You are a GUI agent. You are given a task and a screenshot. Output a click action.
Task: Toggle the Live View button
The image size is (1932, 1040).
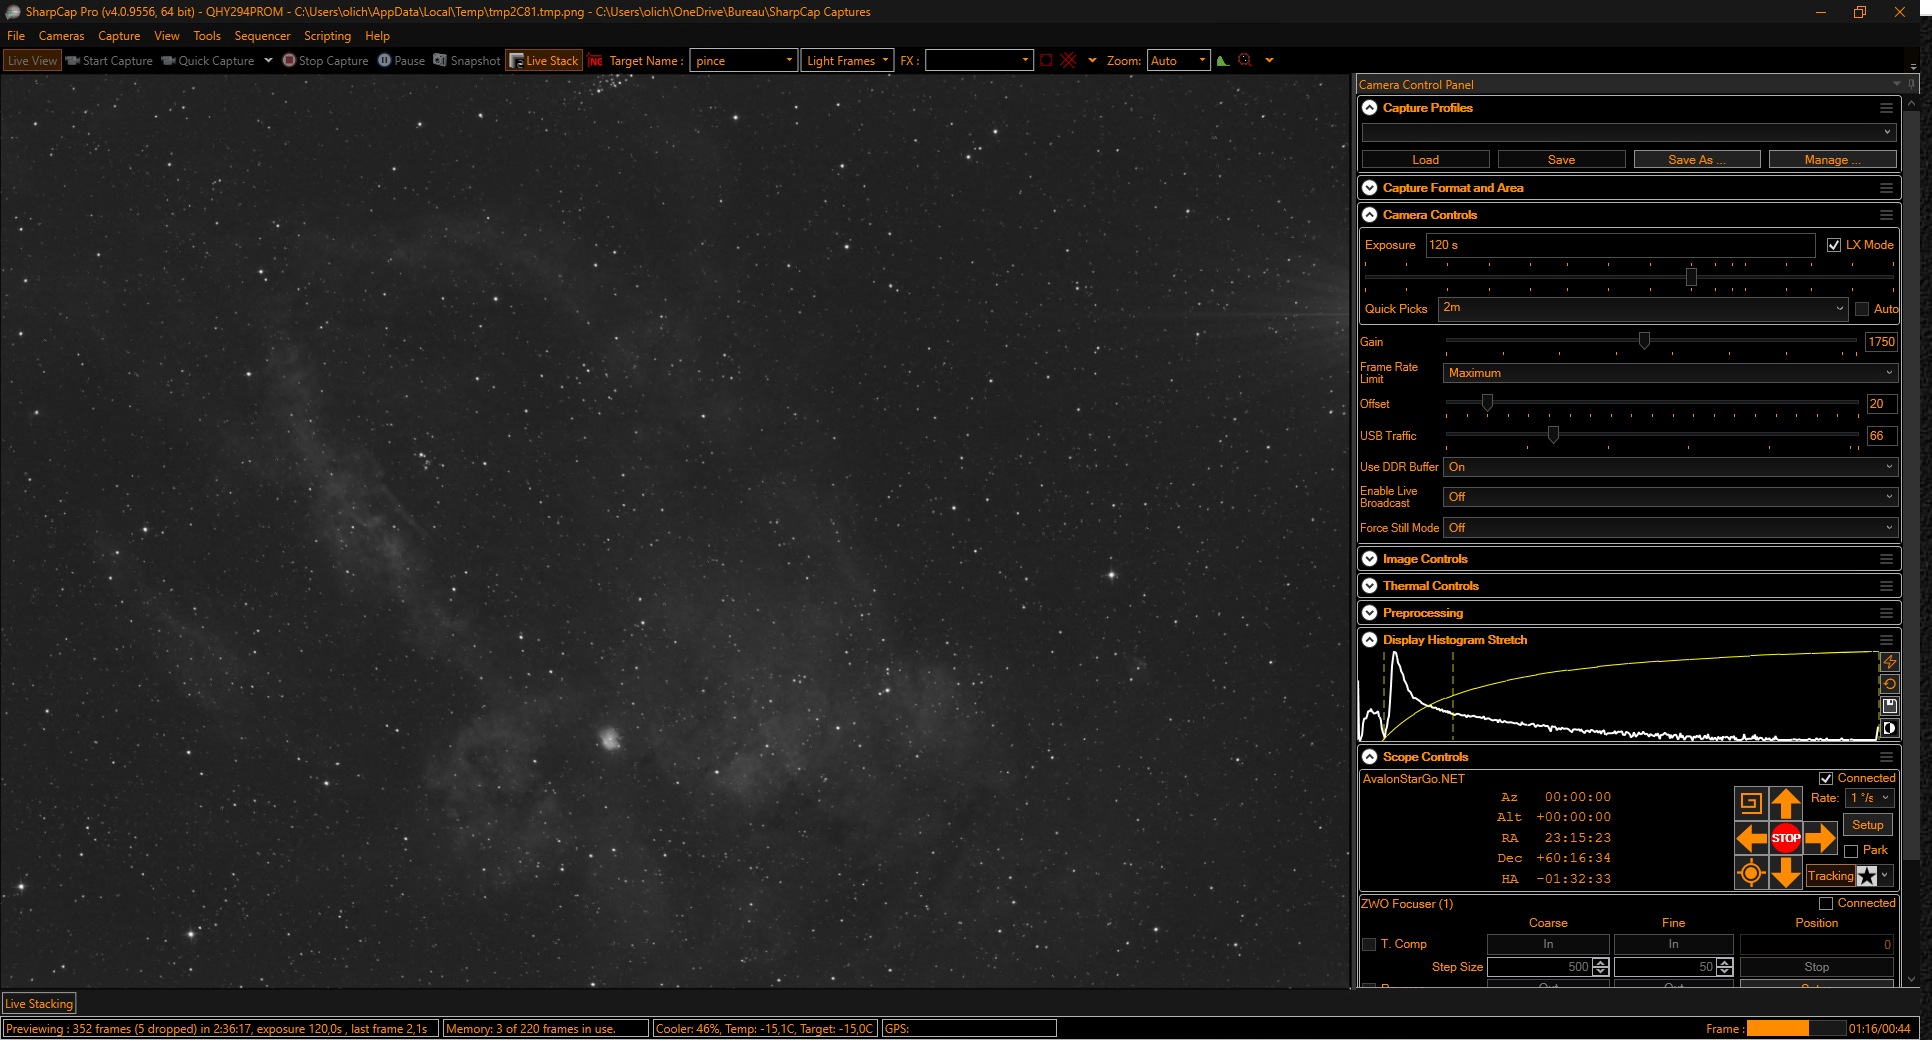click(33, 61)
